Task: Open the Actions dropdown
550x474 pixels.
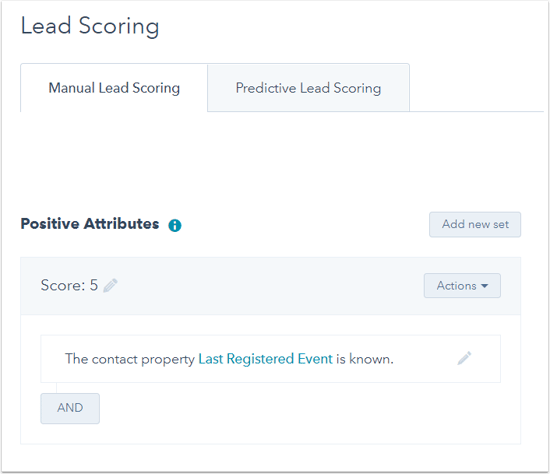Action: coord(462,286)
